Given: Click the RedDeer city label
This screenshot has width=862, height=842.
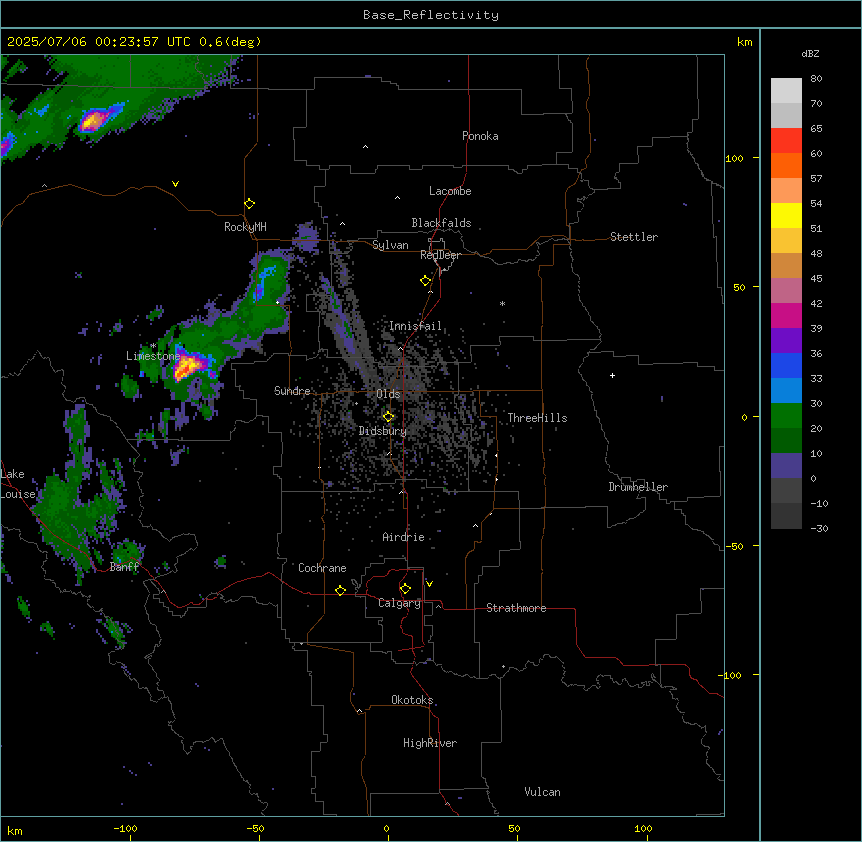Looking at the screenshot, I should [x=440, y=255].
